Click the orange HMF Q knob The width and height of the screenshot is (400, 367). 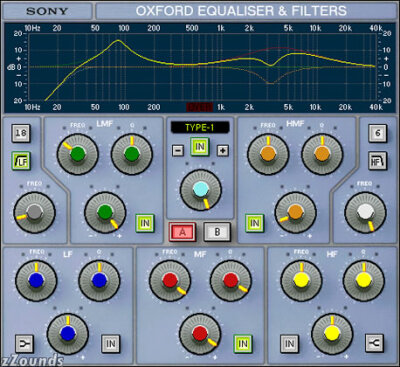(x=322, y=154)
